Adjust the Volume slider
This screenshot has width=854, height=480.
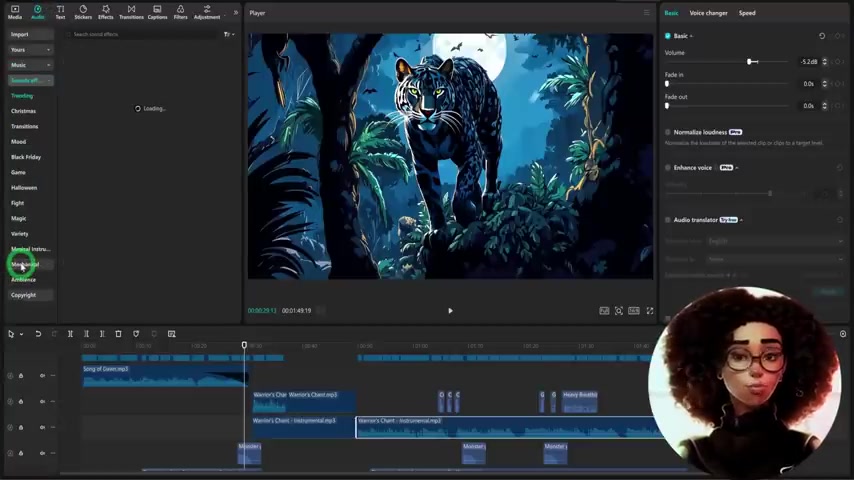click(727, 62)
